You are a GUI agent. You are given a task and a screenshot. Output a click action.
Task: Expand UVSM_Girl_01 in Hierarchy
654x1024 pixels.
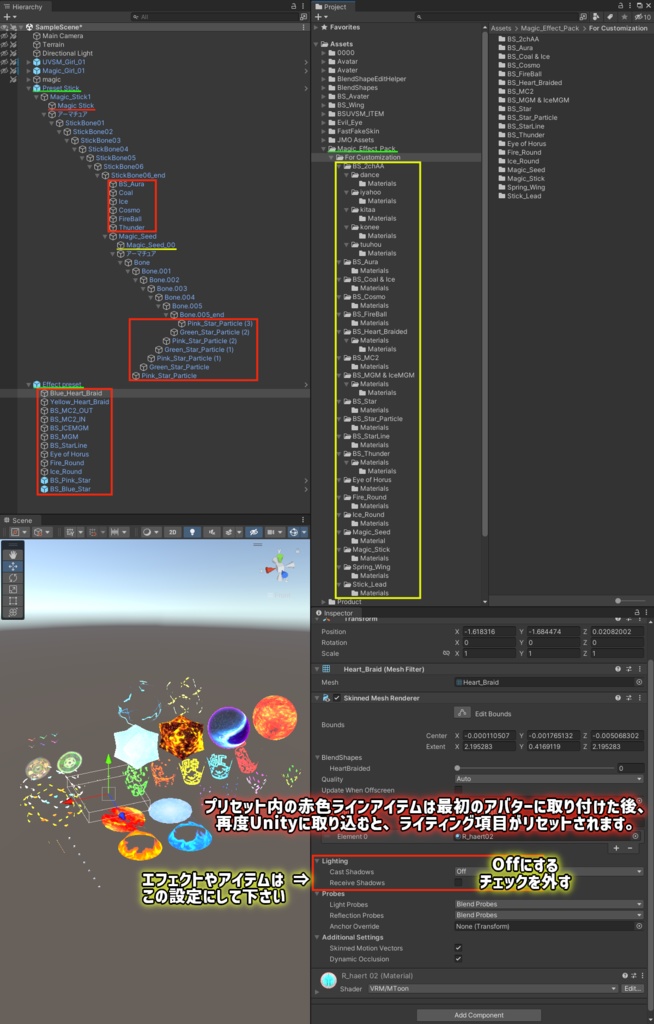pyautogui.click(x=28, y=62)
